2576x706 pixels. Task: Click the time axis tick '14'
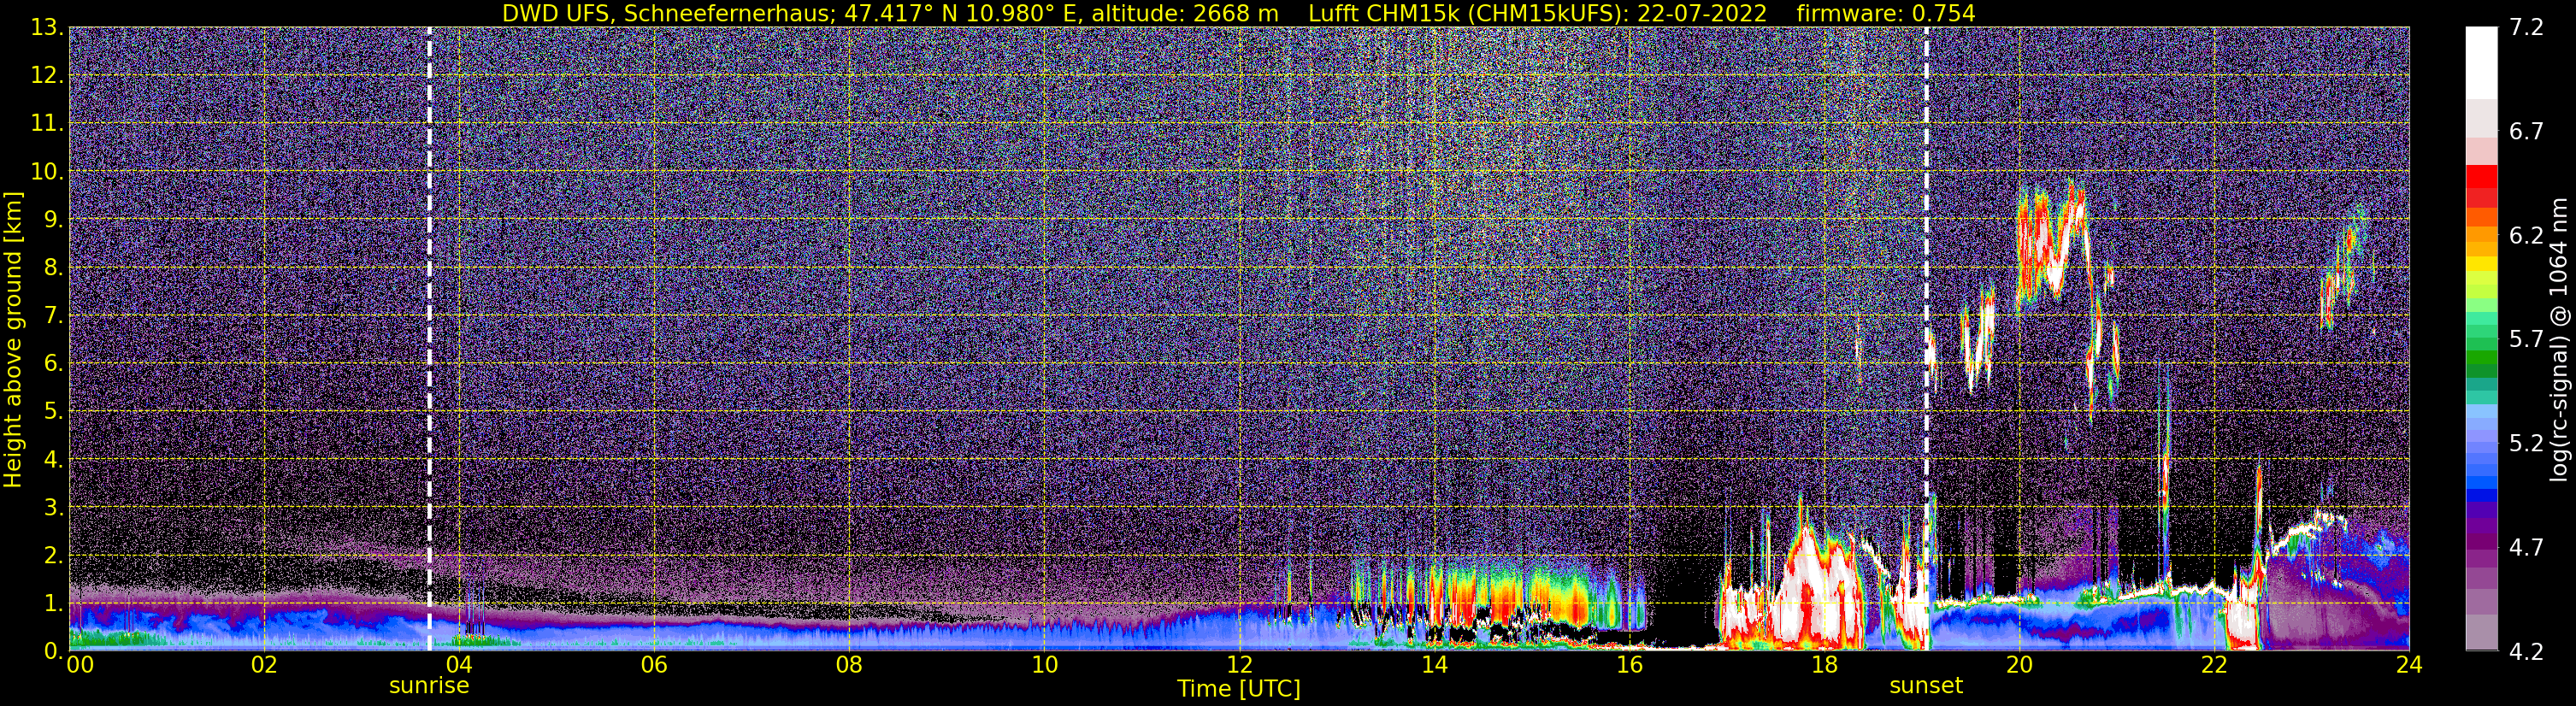click(x=1434, y=666)
